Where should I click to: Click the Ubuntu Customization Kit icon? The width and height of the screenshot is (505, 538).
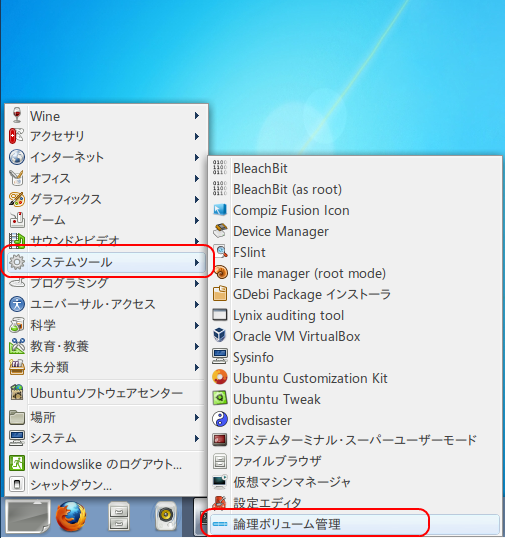pos(220,378)
